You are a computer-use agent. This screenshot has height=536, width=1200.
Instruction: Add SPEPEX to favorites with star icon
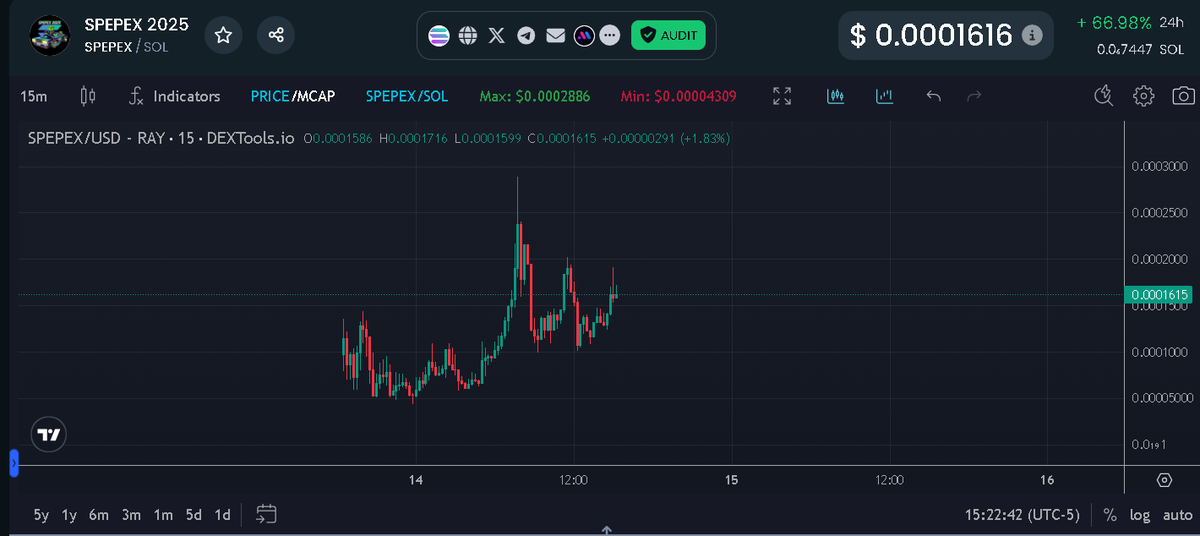click(223, 35)
